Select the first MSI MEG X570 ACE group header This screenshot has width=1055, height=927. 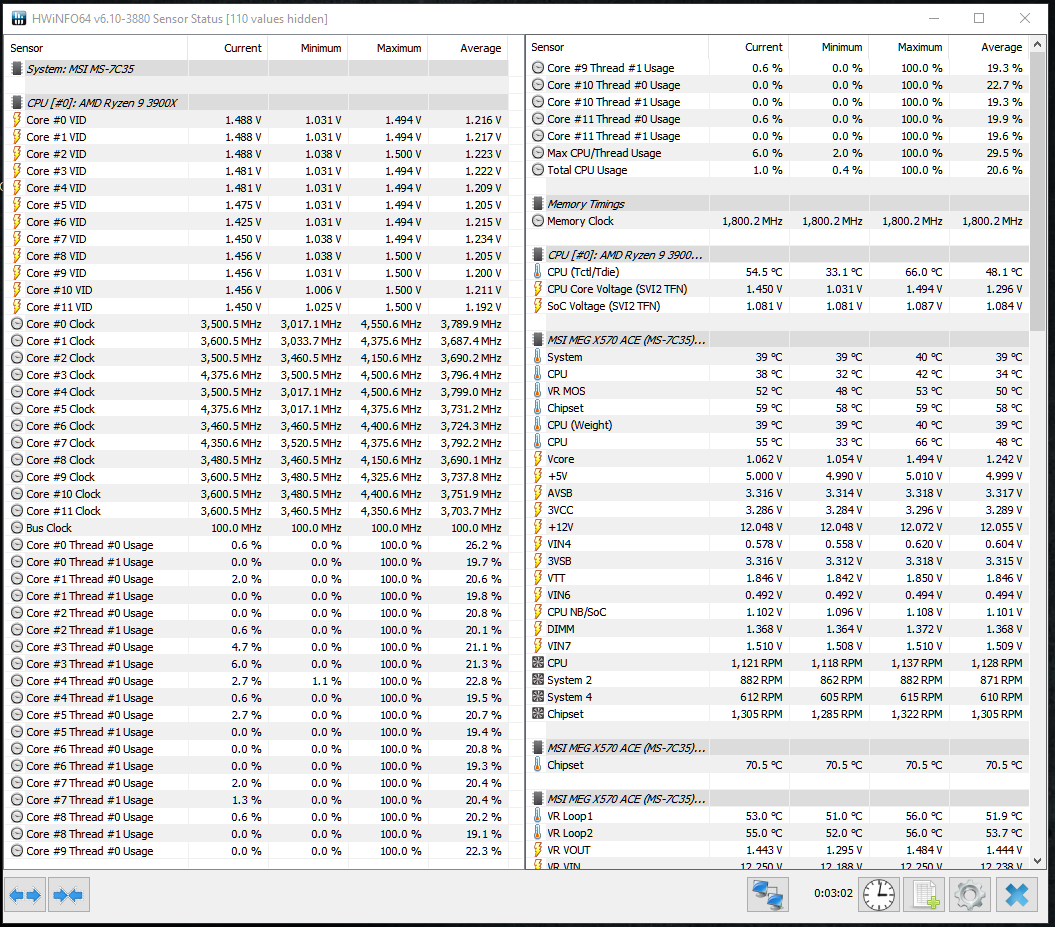click(x=778, y=340)
